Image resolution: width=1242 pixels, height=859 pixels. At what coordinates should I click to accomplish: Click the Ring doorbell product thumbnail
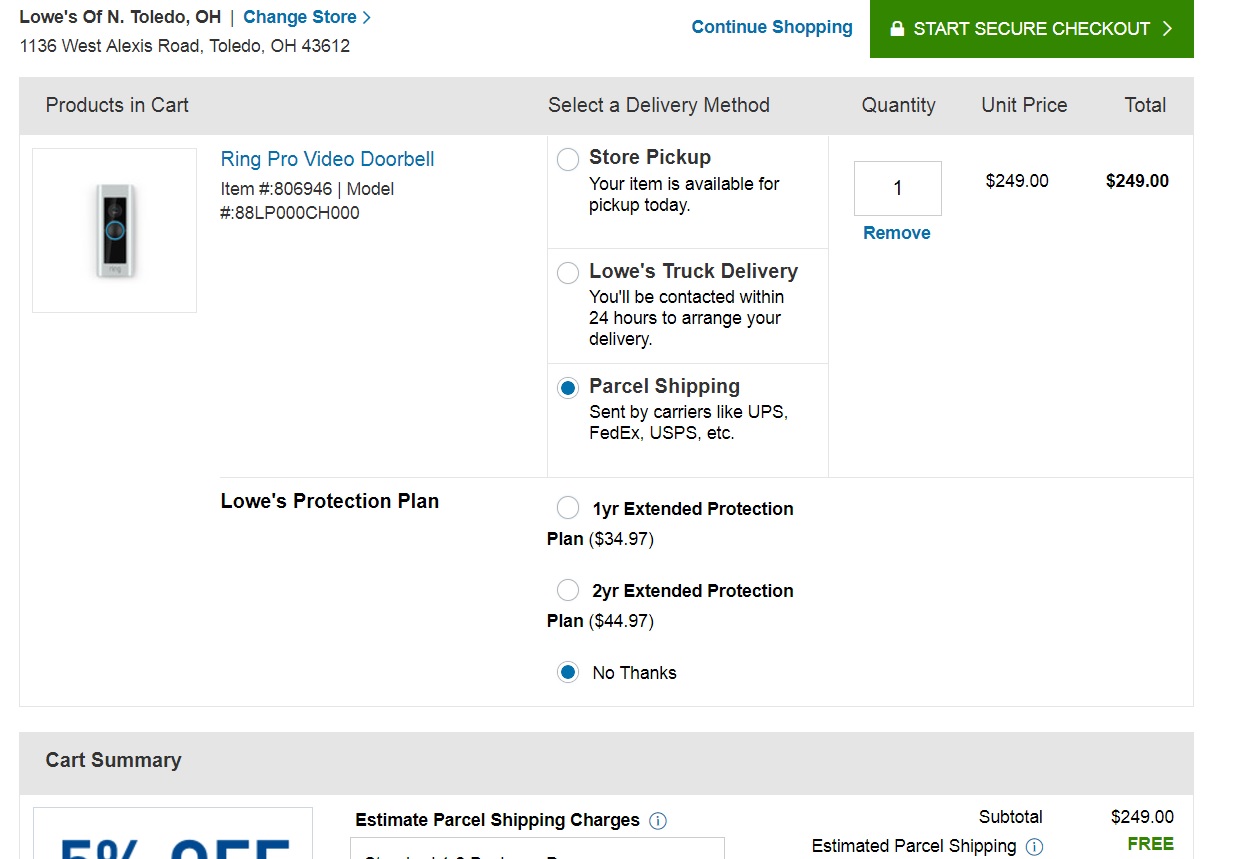click(114, 229)
